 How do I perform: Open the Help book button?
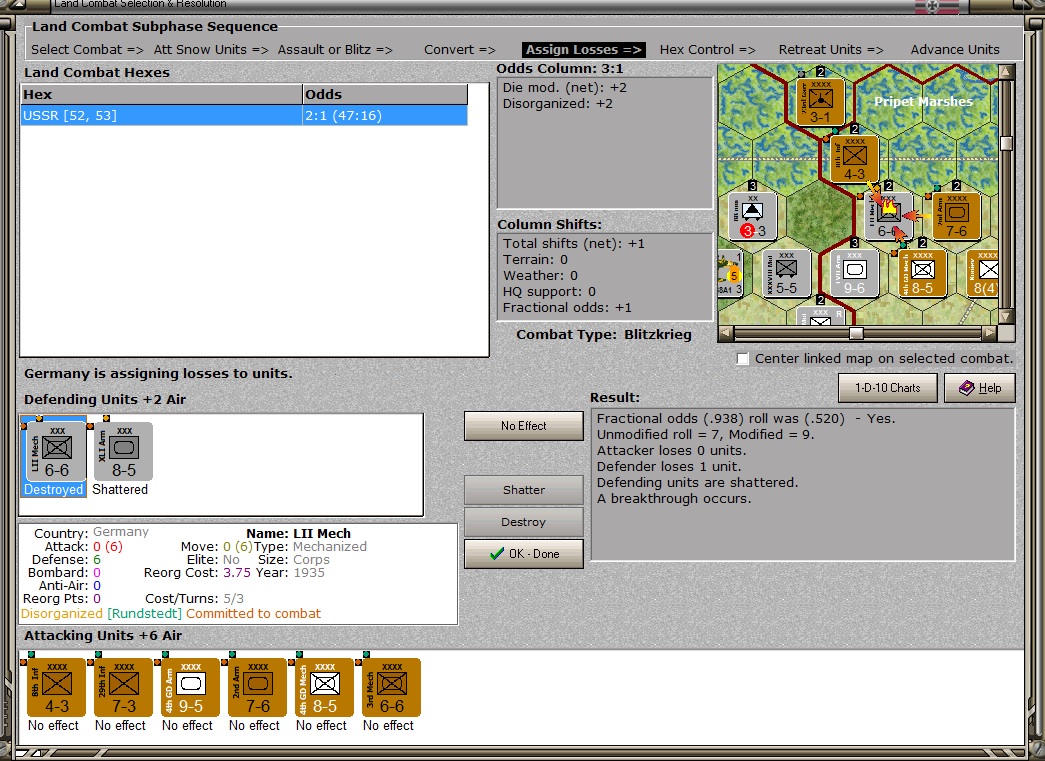979,388
